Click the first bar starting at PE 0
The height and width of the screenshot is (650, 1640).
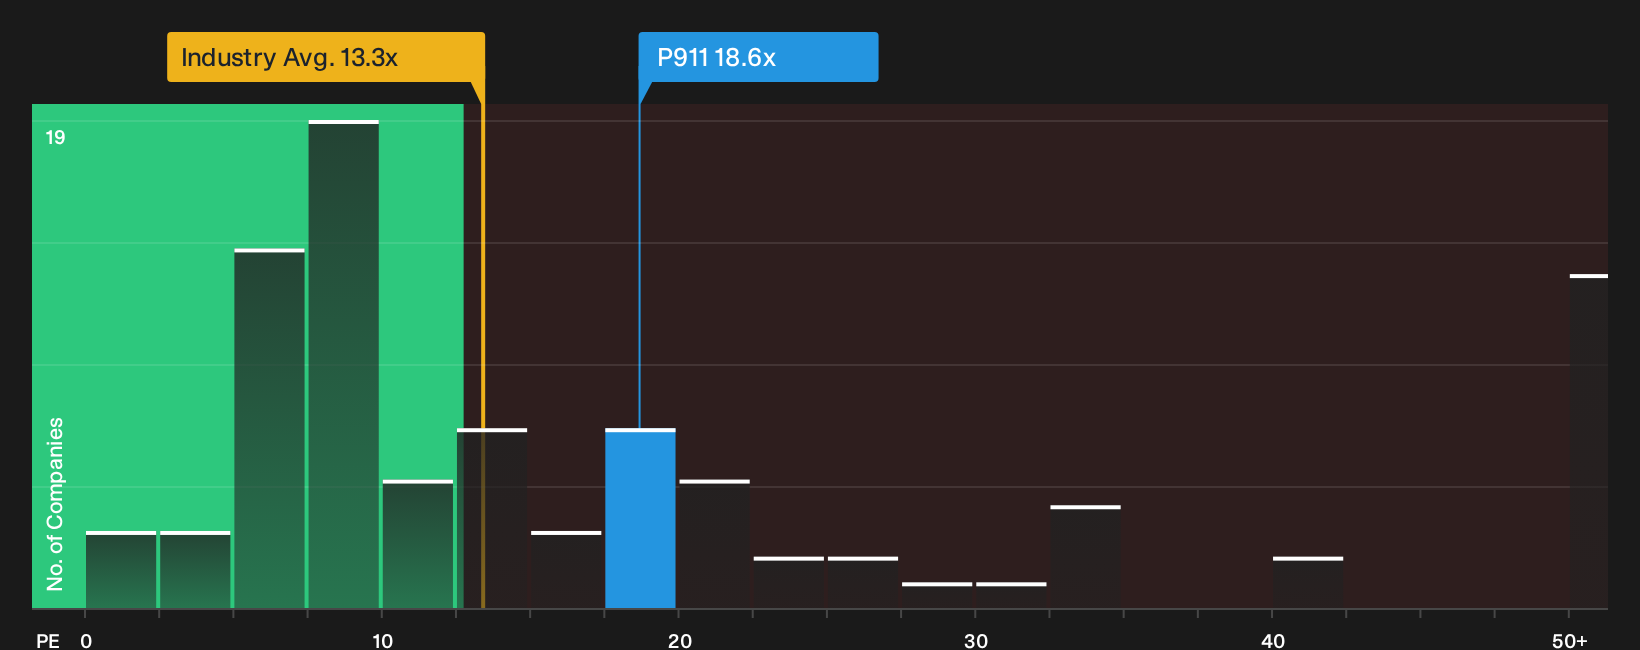click(121, 570)
